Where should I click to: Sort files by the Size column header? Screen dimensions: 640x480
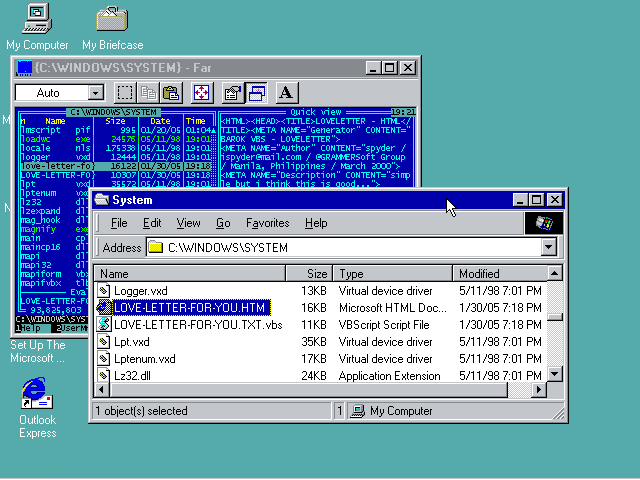(x=309, y=273)
